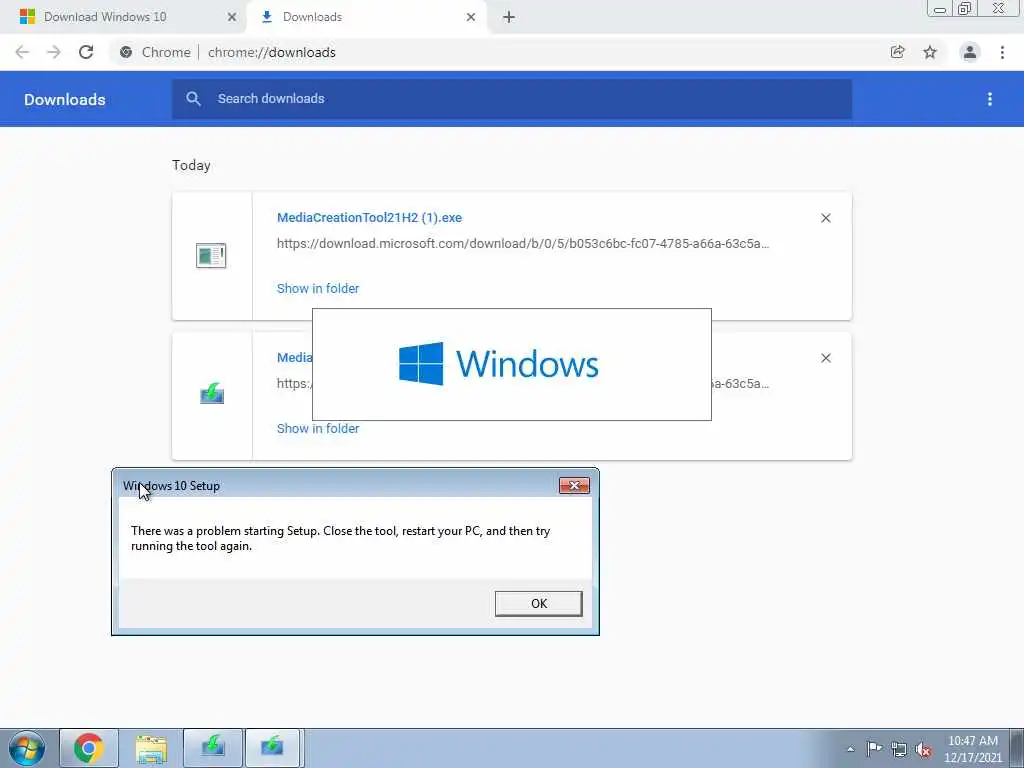Screen dimensions: 1024x768
Task: Click the muted volume tray icon
Action: [x=923, y=749]
